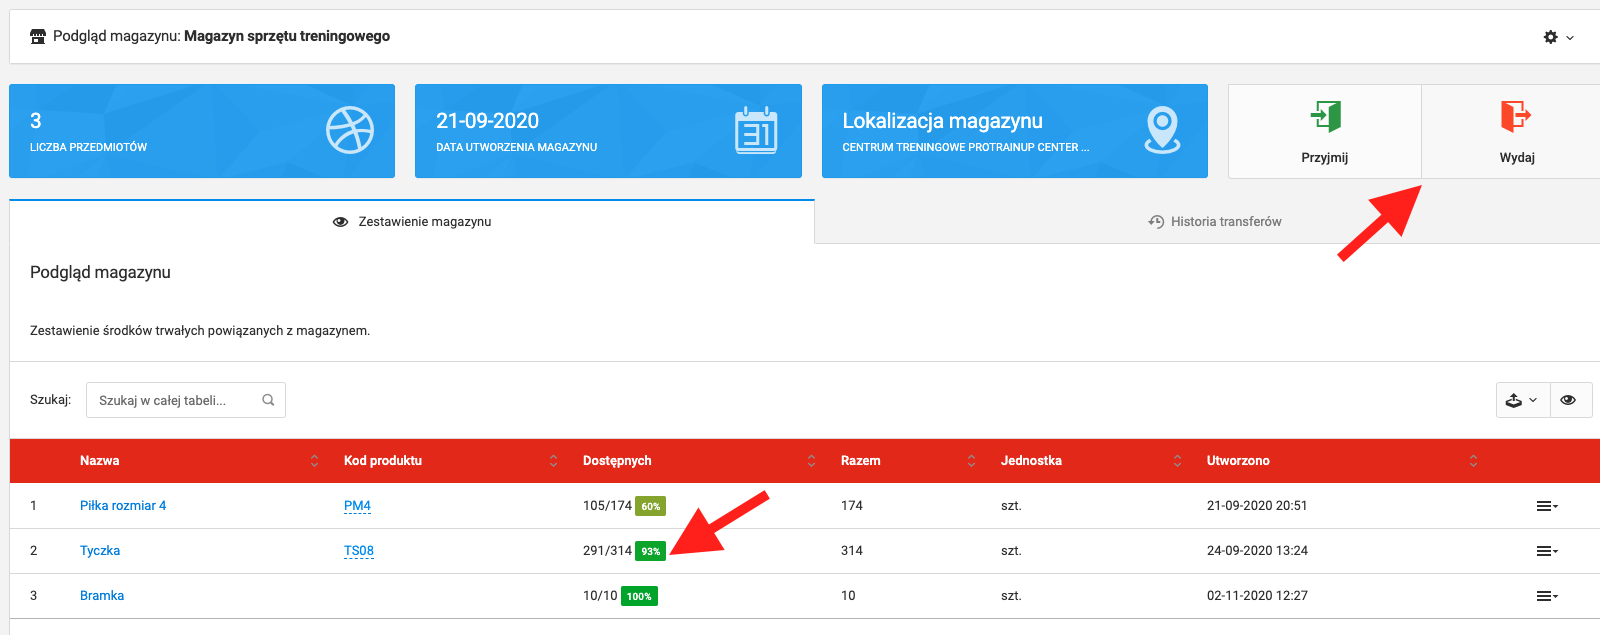Click the Przyjmij receive-goods icon
1600x635 pixels.
point(1325,117)
